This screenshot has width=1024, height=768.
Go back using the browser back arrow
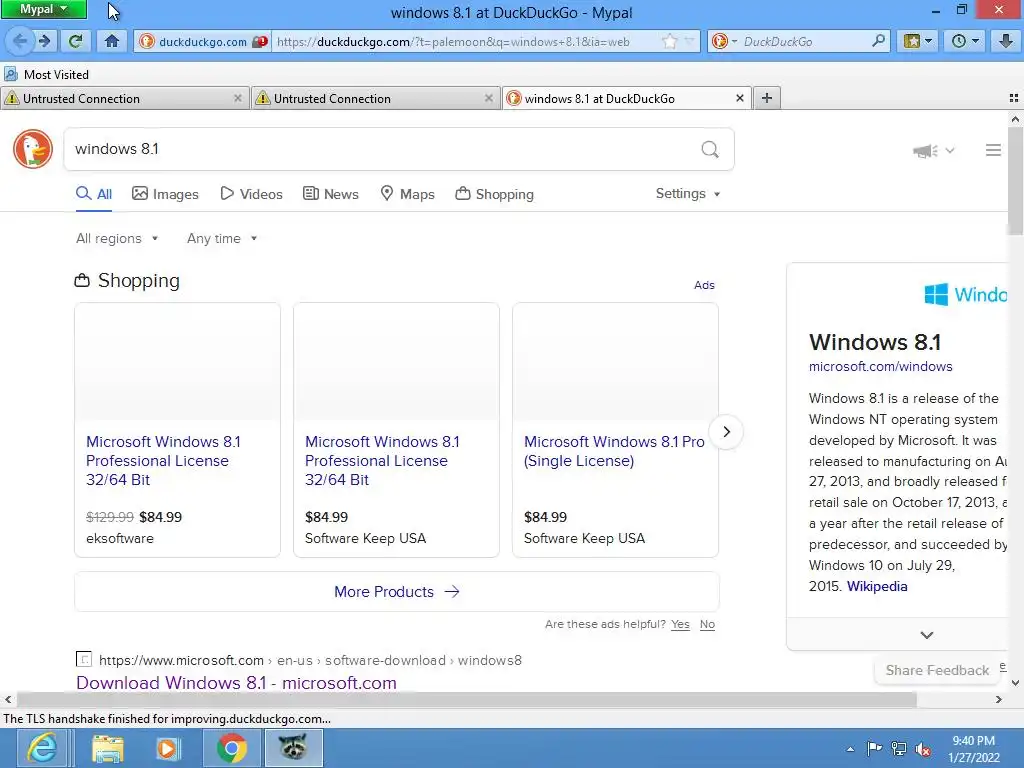pos(20,41)
